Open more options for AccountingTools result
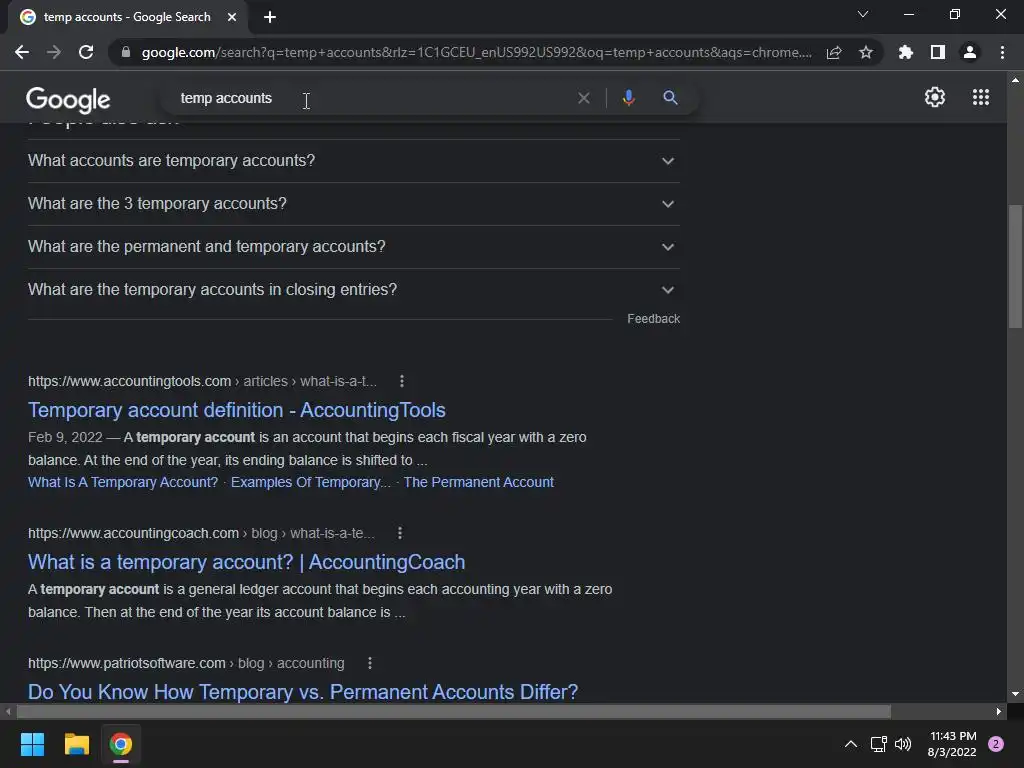Image resolution: width=1024 pixels, height=768 pixels. (402, 381)
